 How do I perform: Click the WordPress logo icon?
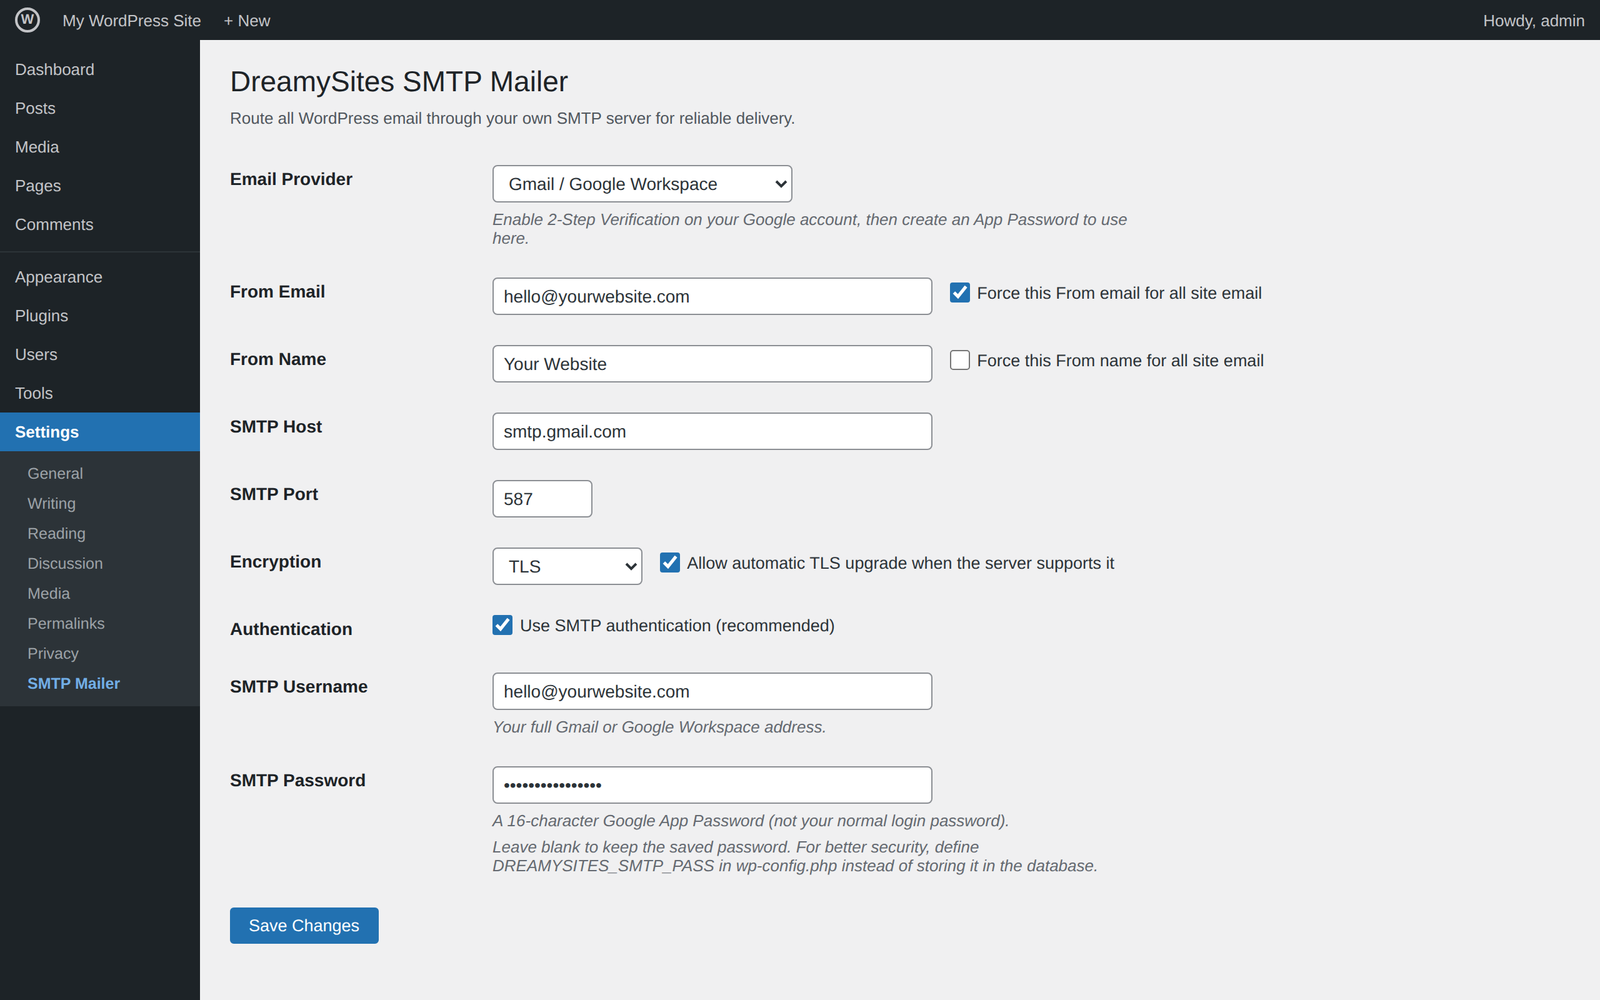tap(27, 20)
